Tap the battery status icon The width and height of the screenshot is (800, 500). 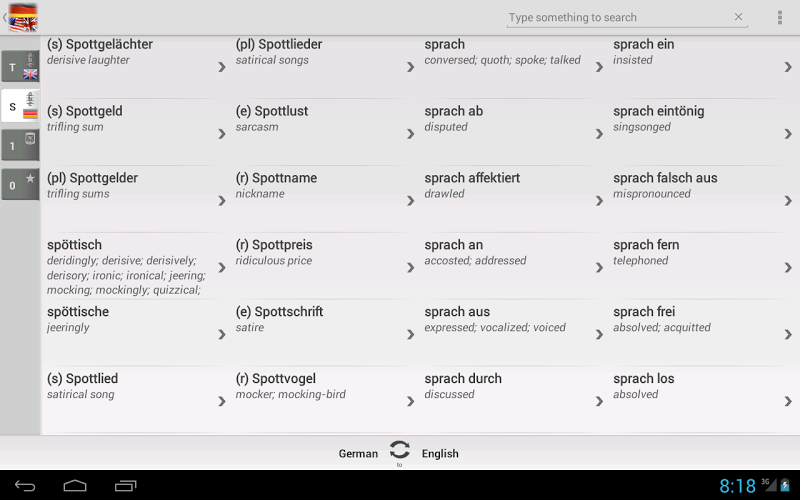click(785, 486)
